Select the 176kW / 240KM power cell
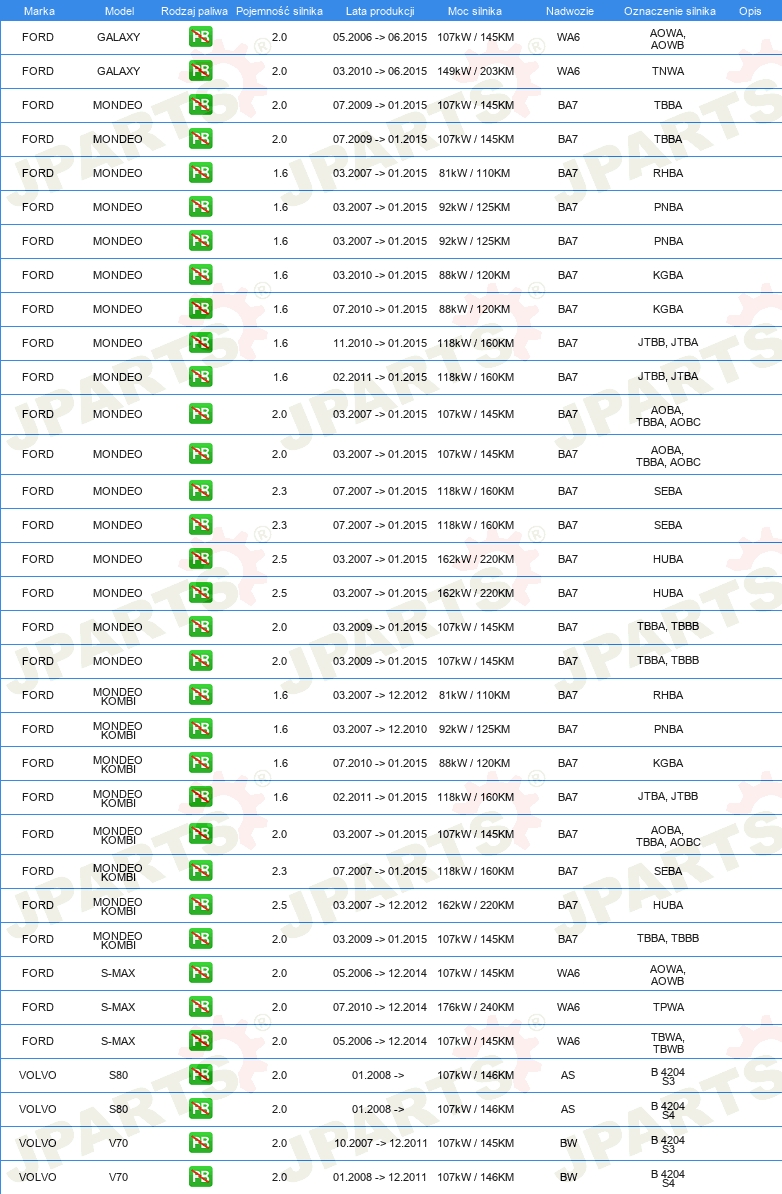 click(x=475, y=1007)
